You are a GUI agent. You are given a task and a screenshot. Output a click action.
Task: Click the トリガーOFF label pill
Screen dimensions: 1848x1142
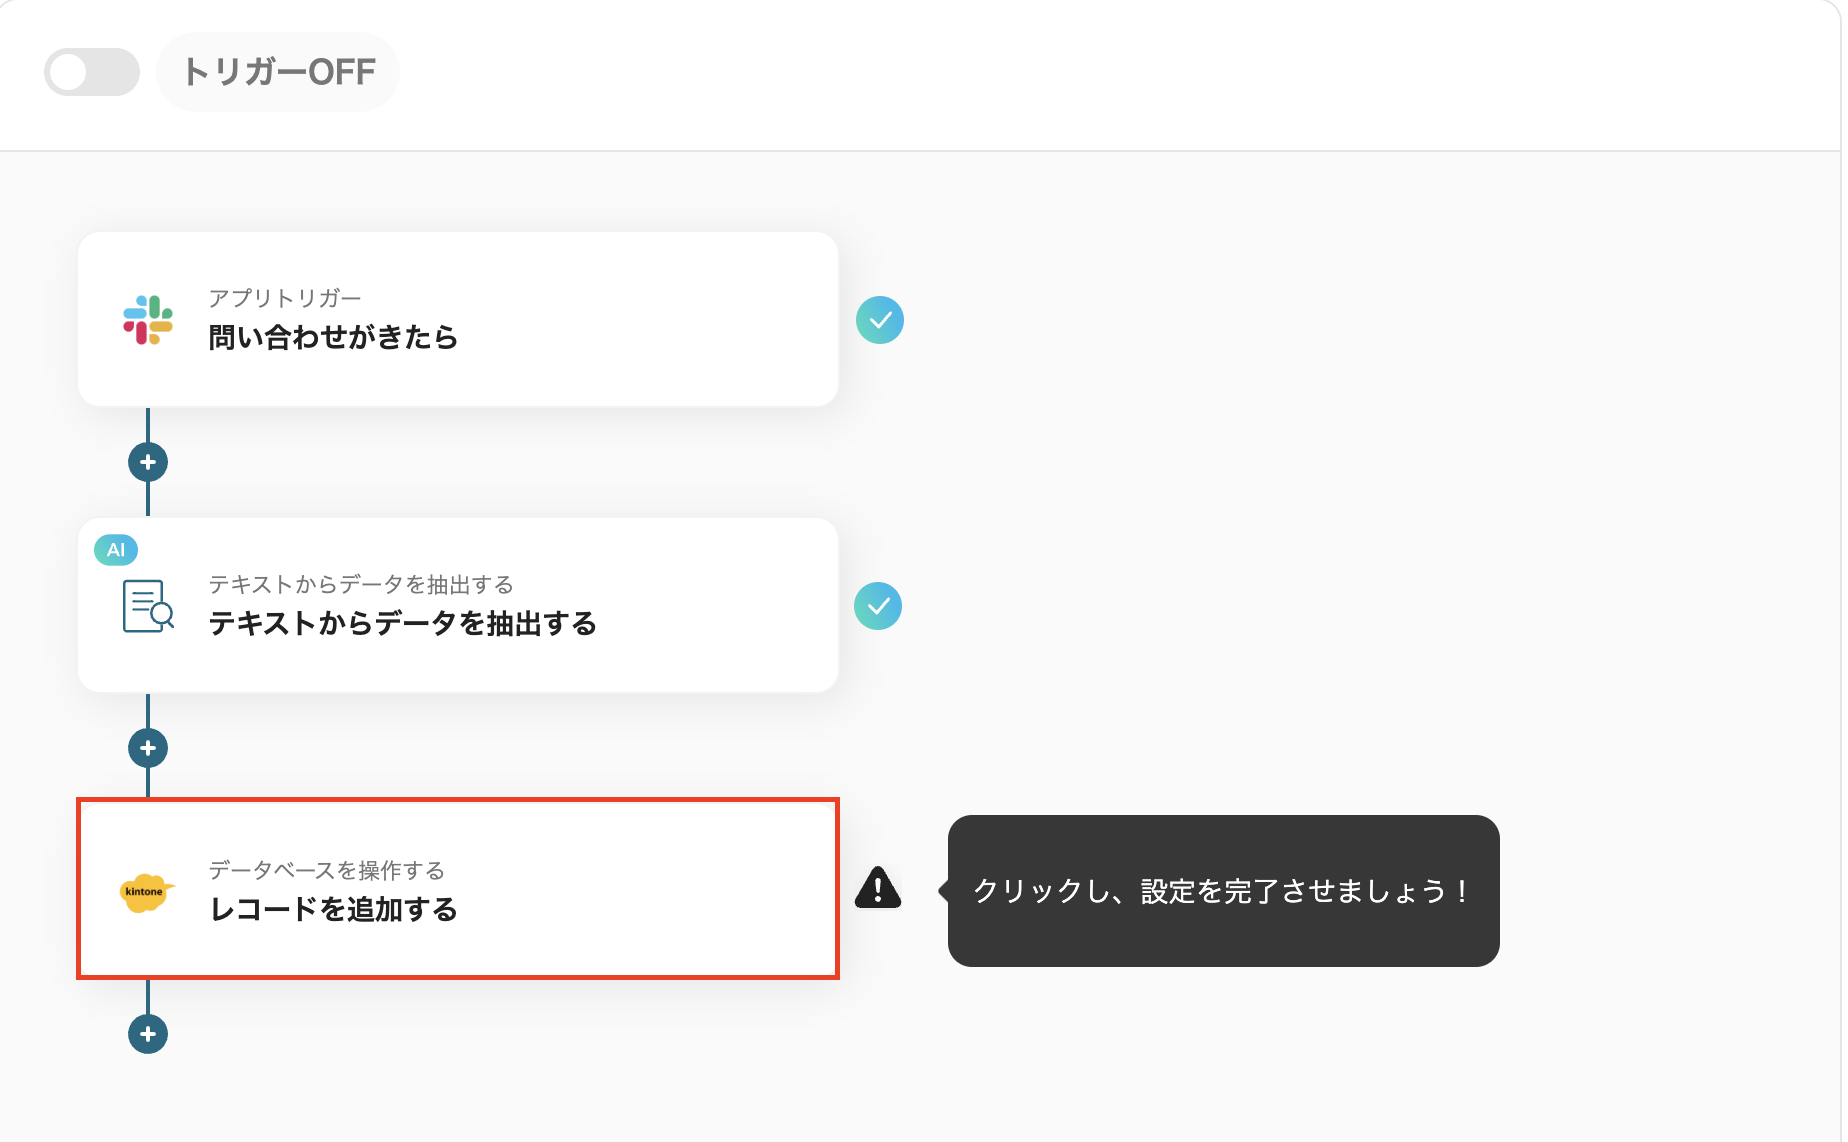pos(278,71)
